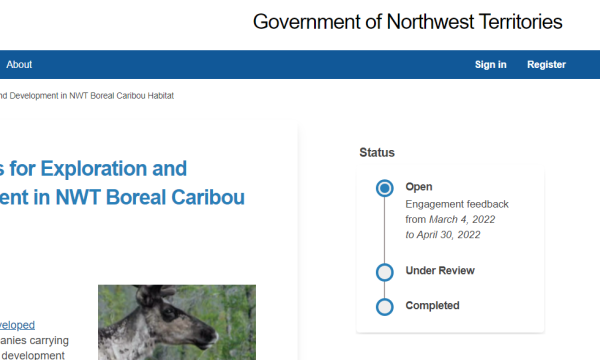The width and height of the screenshot is (600, 360).
Task: Click the Status heading
Action: click(x=377, y=153)
